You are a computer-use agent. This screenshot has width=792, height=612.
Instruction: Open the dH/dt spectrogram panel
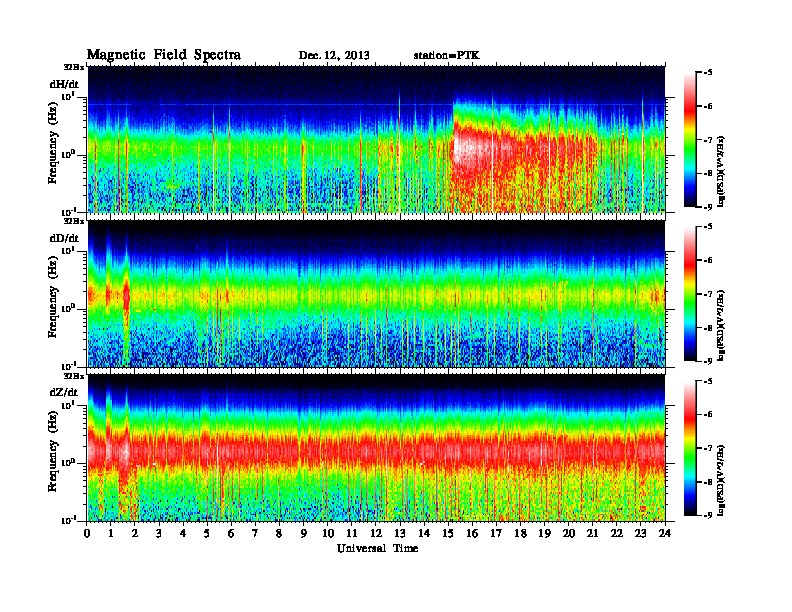pyautogui.click(x=376, y=139)
